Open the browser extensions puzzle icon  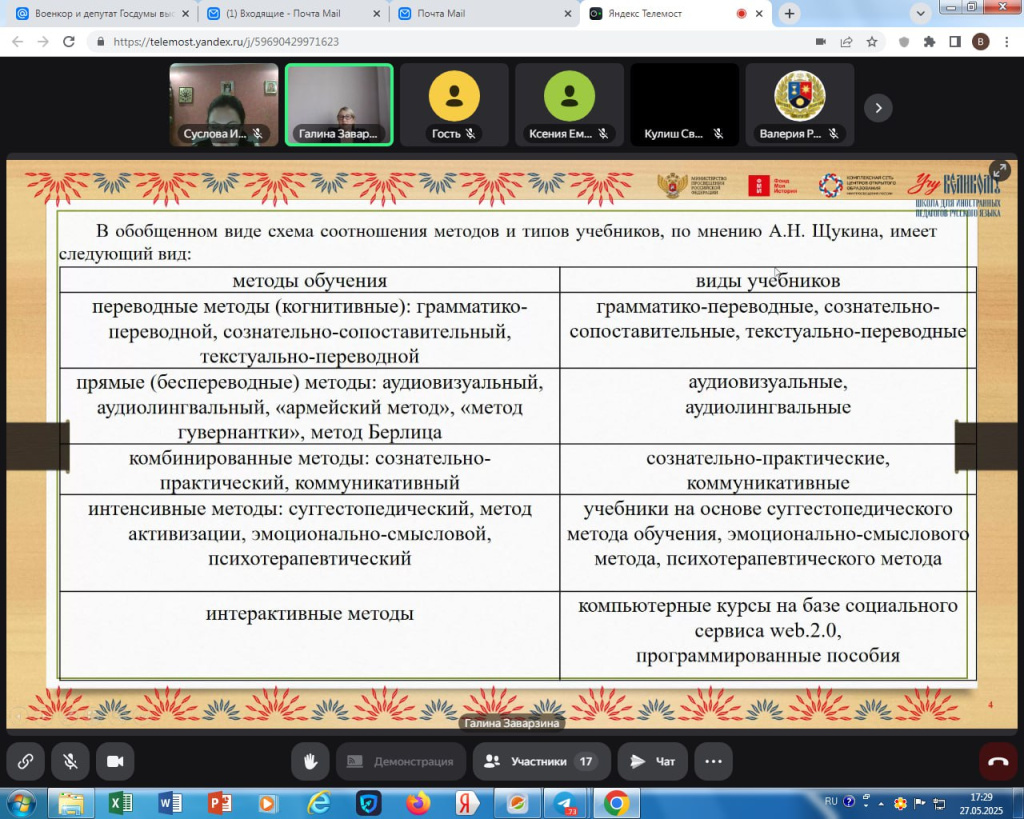point(929,42)
